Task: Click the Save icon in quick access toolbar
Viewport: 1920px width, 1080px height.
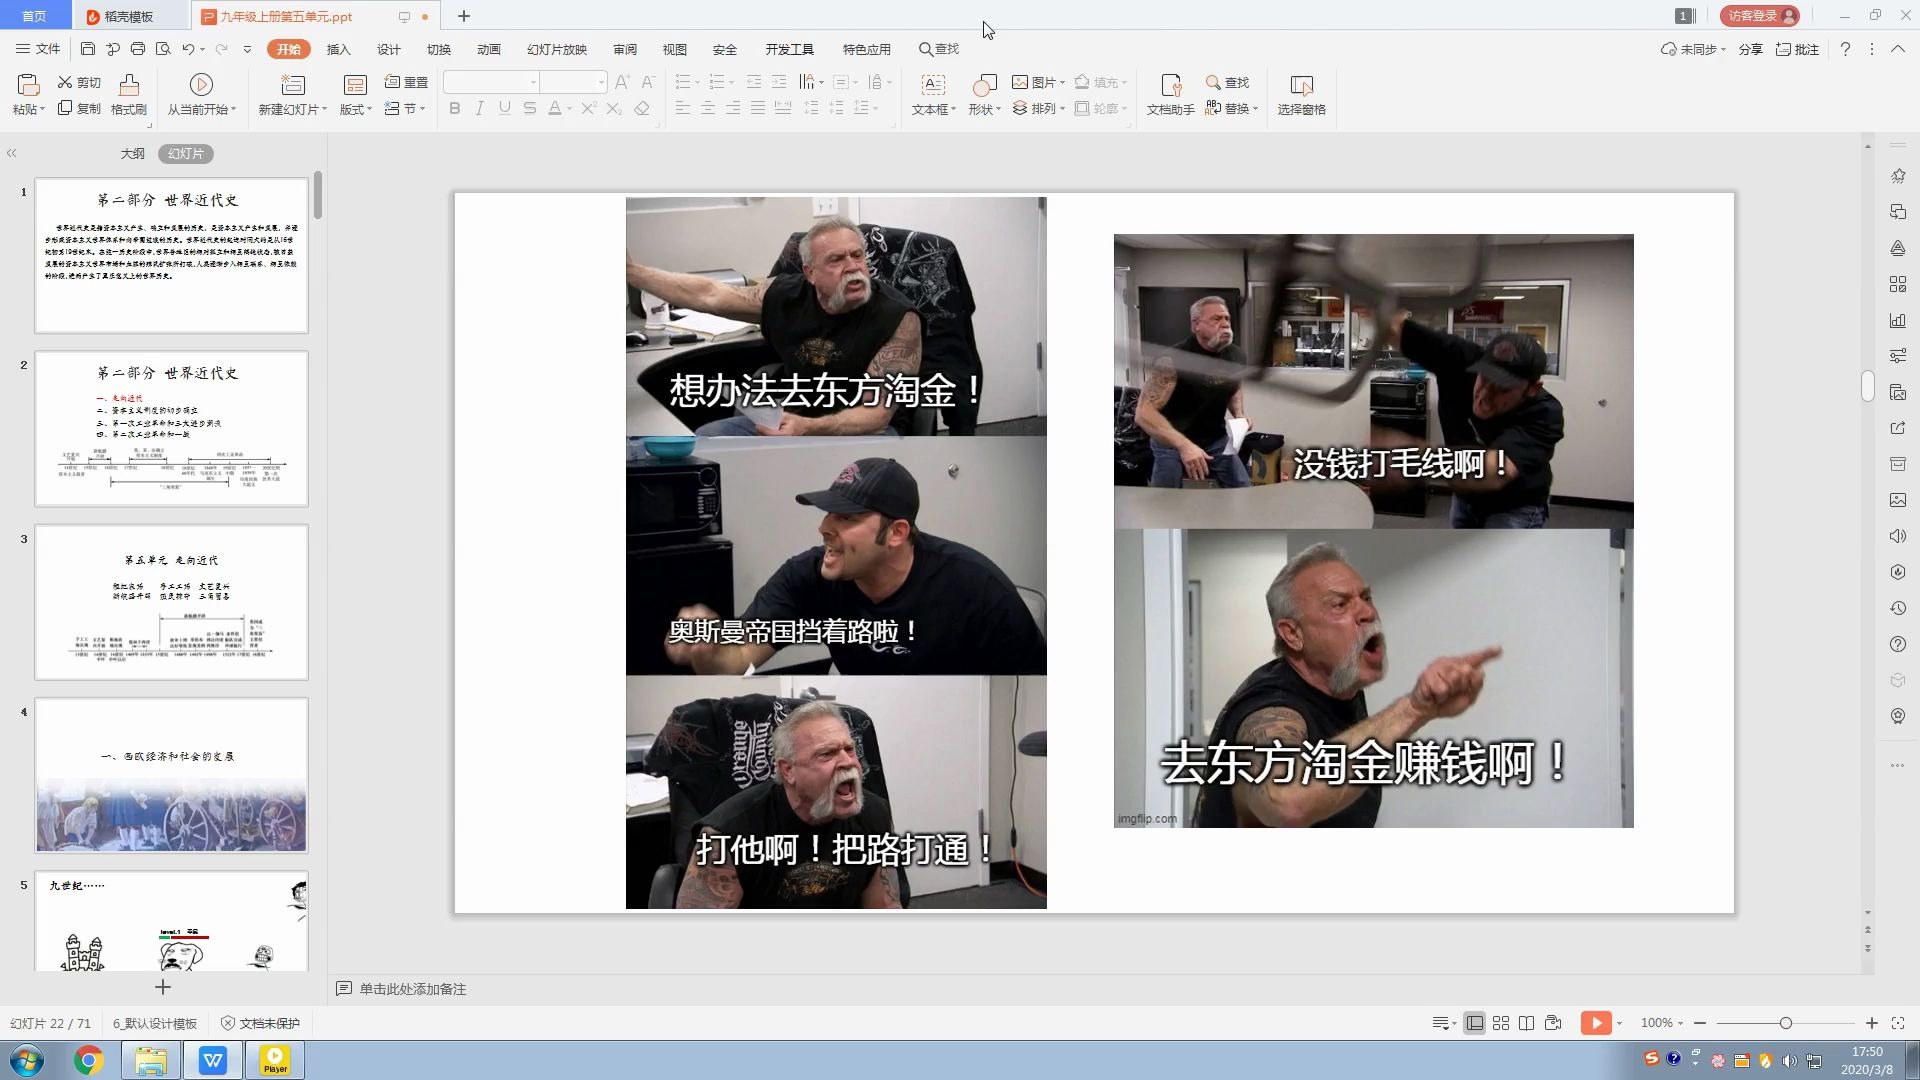Action: pos(88,48)
